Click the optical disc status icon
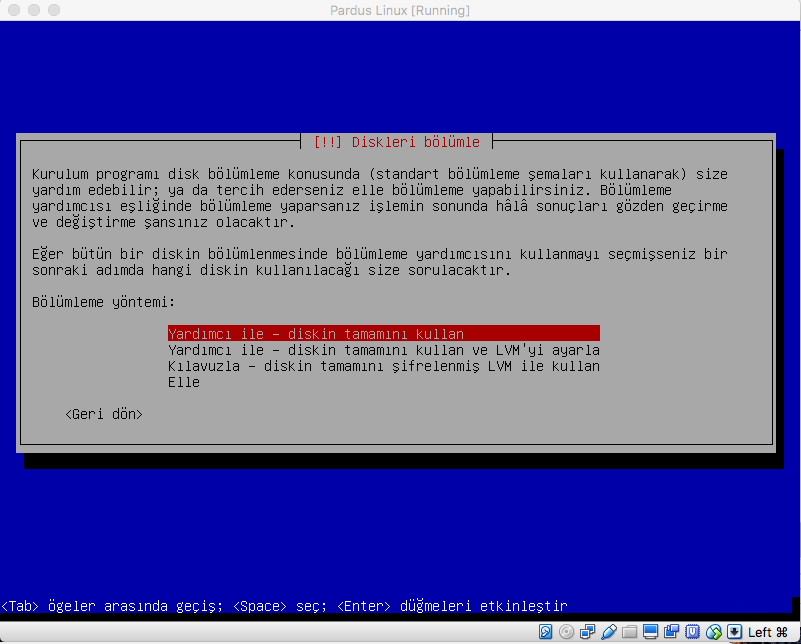Screen dimensions: 801x644 click(x=567, y=632)
